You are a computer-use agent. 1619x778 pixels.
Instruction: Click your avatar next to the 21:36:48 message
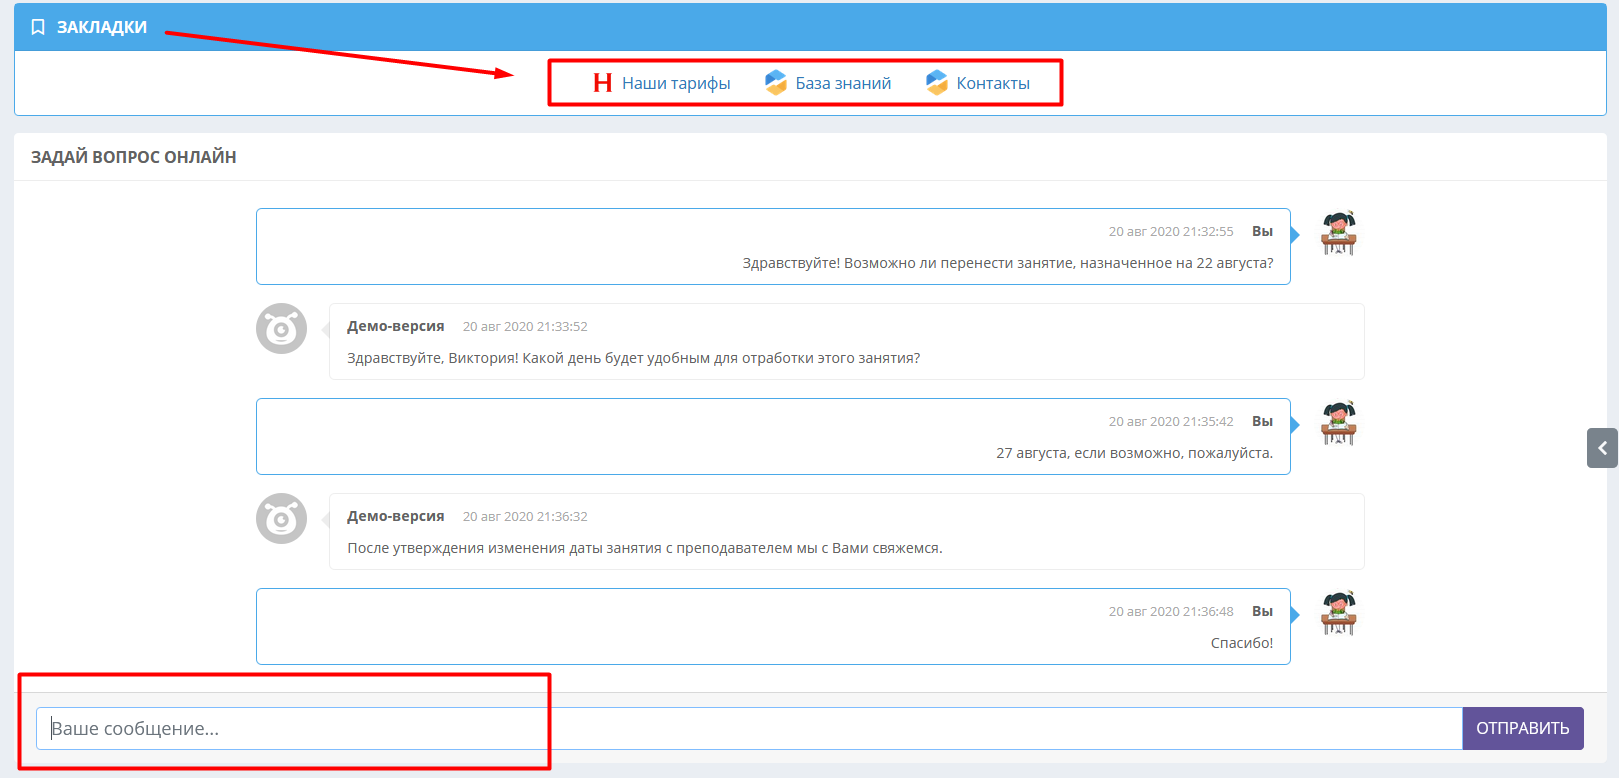pyautogui.click(x=1338, y=613)
